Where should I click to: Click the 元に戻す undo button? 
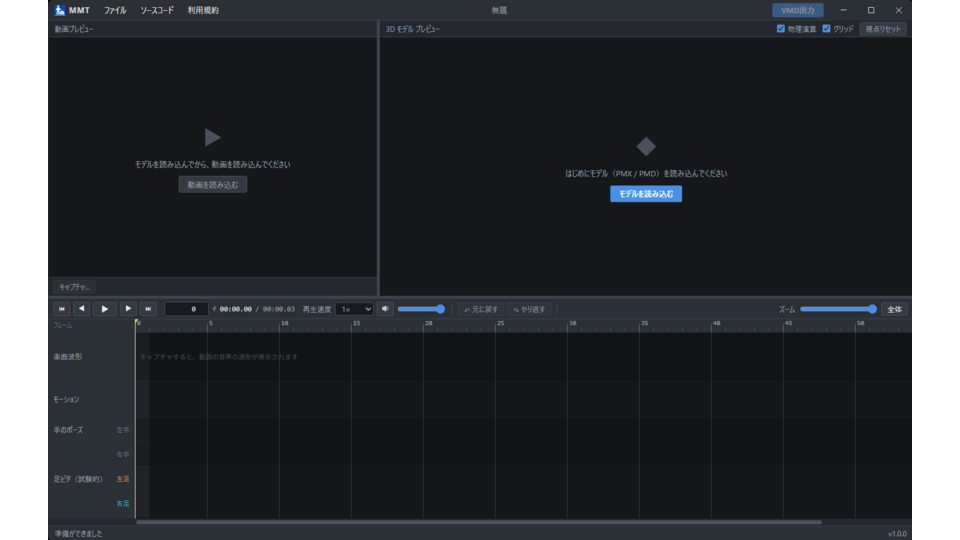pyautogui.click(x=481, y=309)
